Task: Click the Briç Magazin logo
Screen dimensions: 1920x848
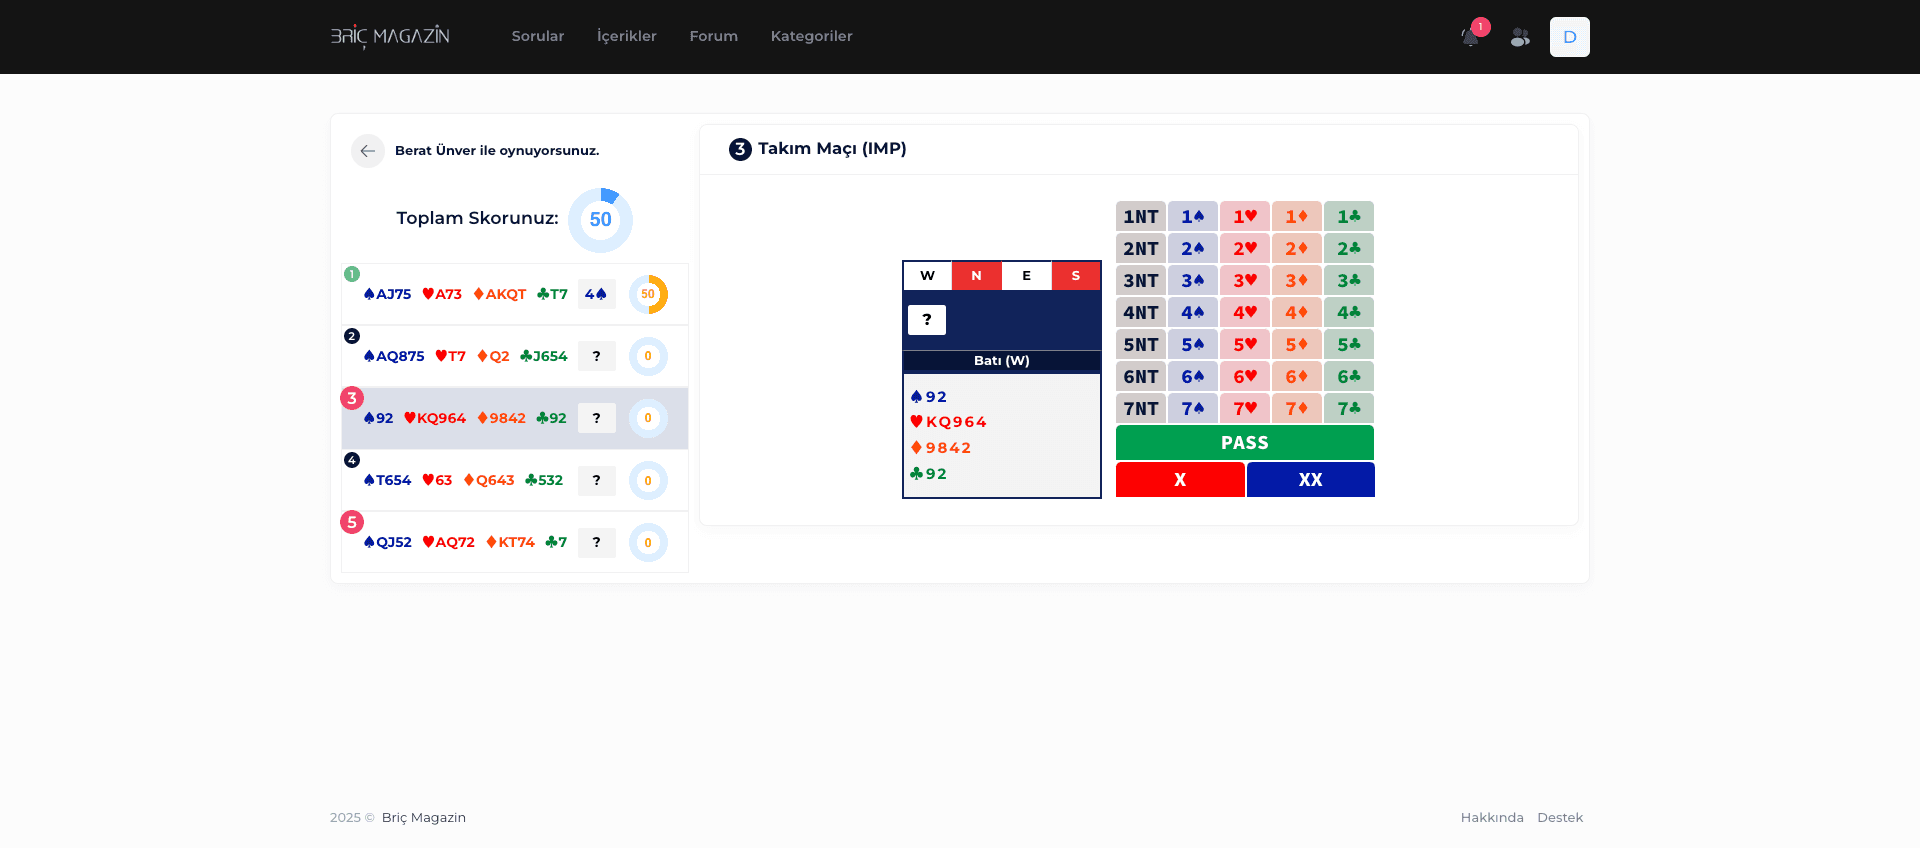Action: [390, 36]
